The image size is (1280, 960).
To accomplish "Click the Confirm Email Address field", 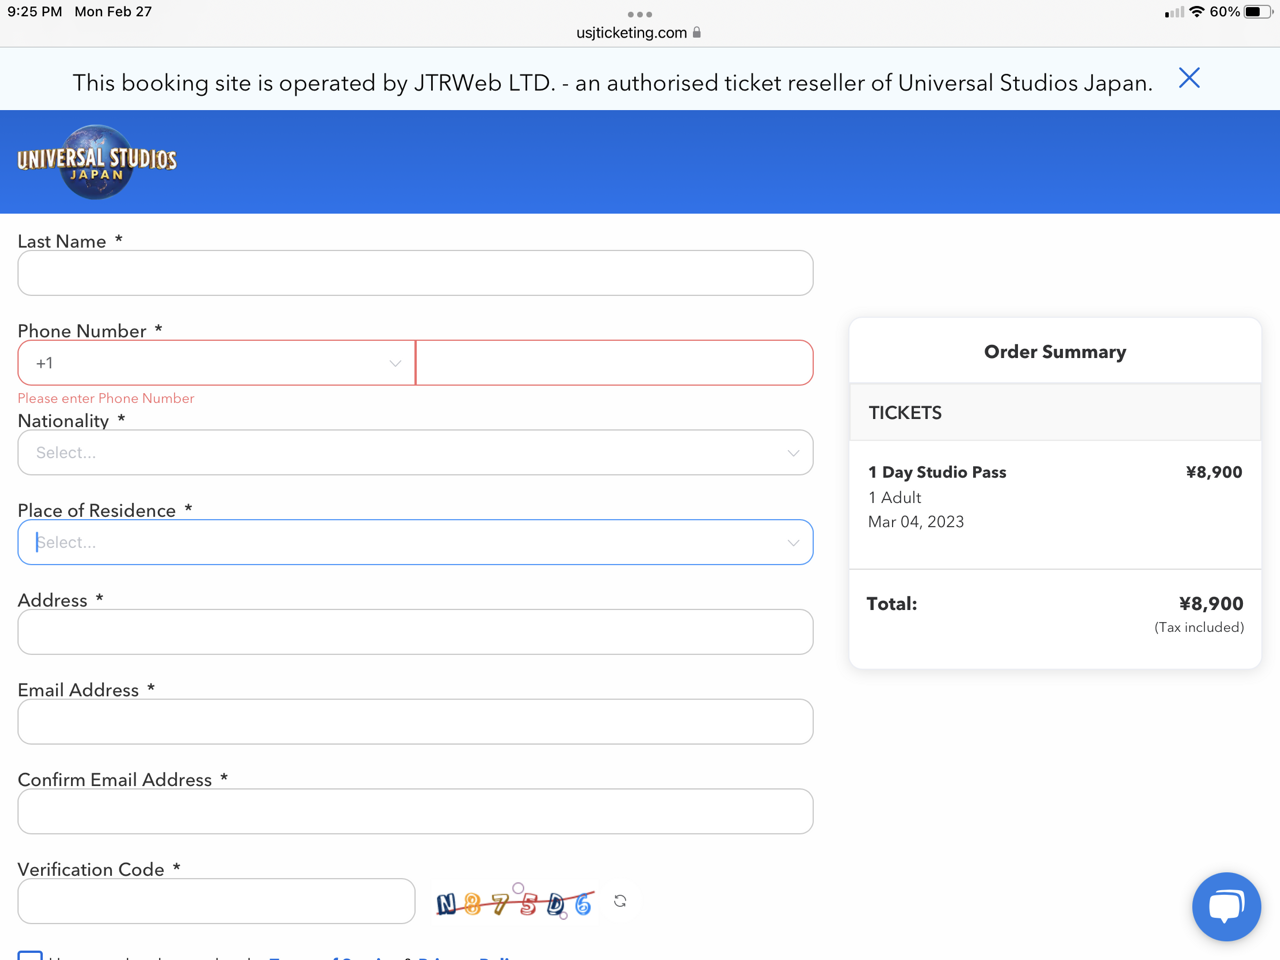I will click(x=415, y=811).
